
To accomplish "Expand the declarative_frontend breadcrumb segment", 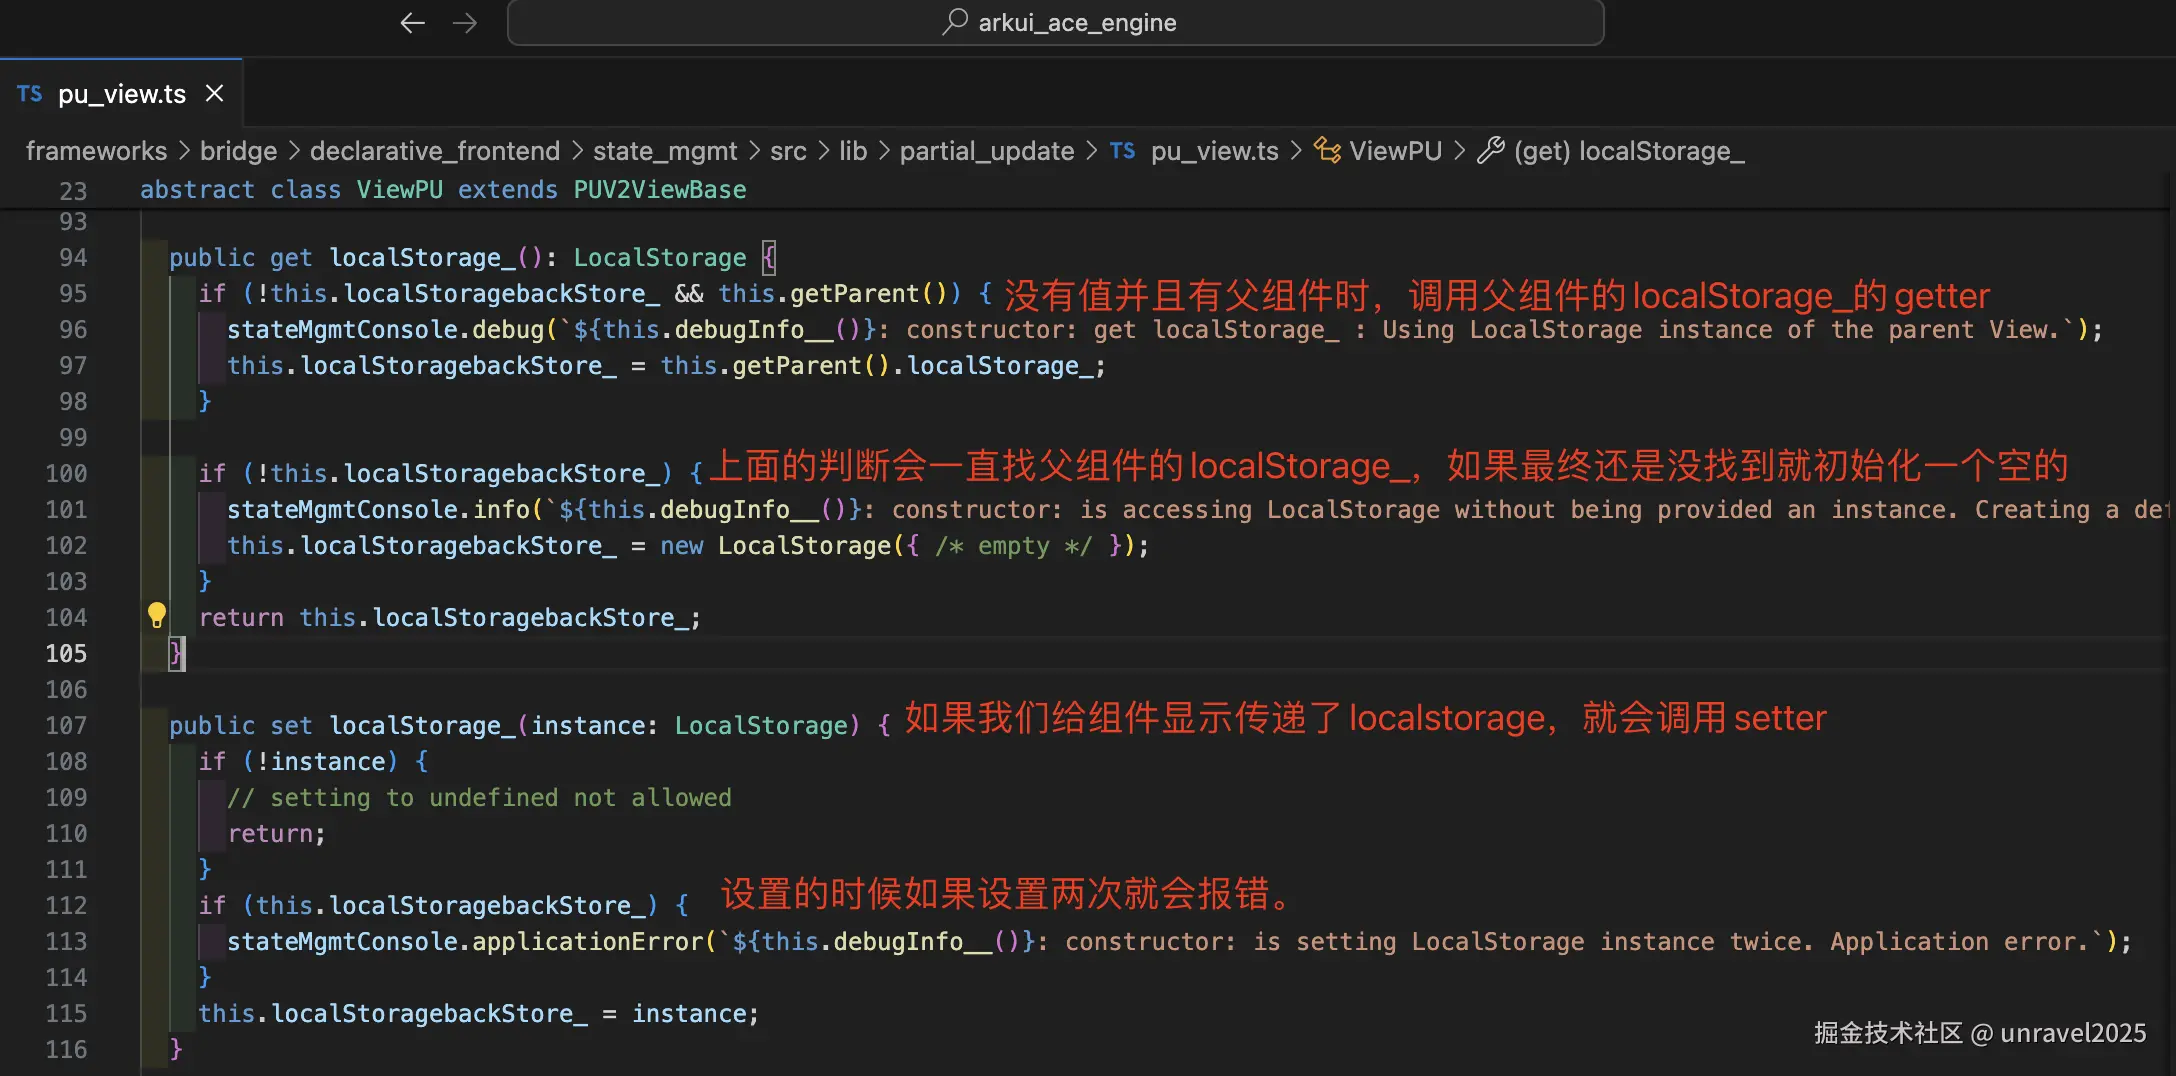I will click(434, 151).
